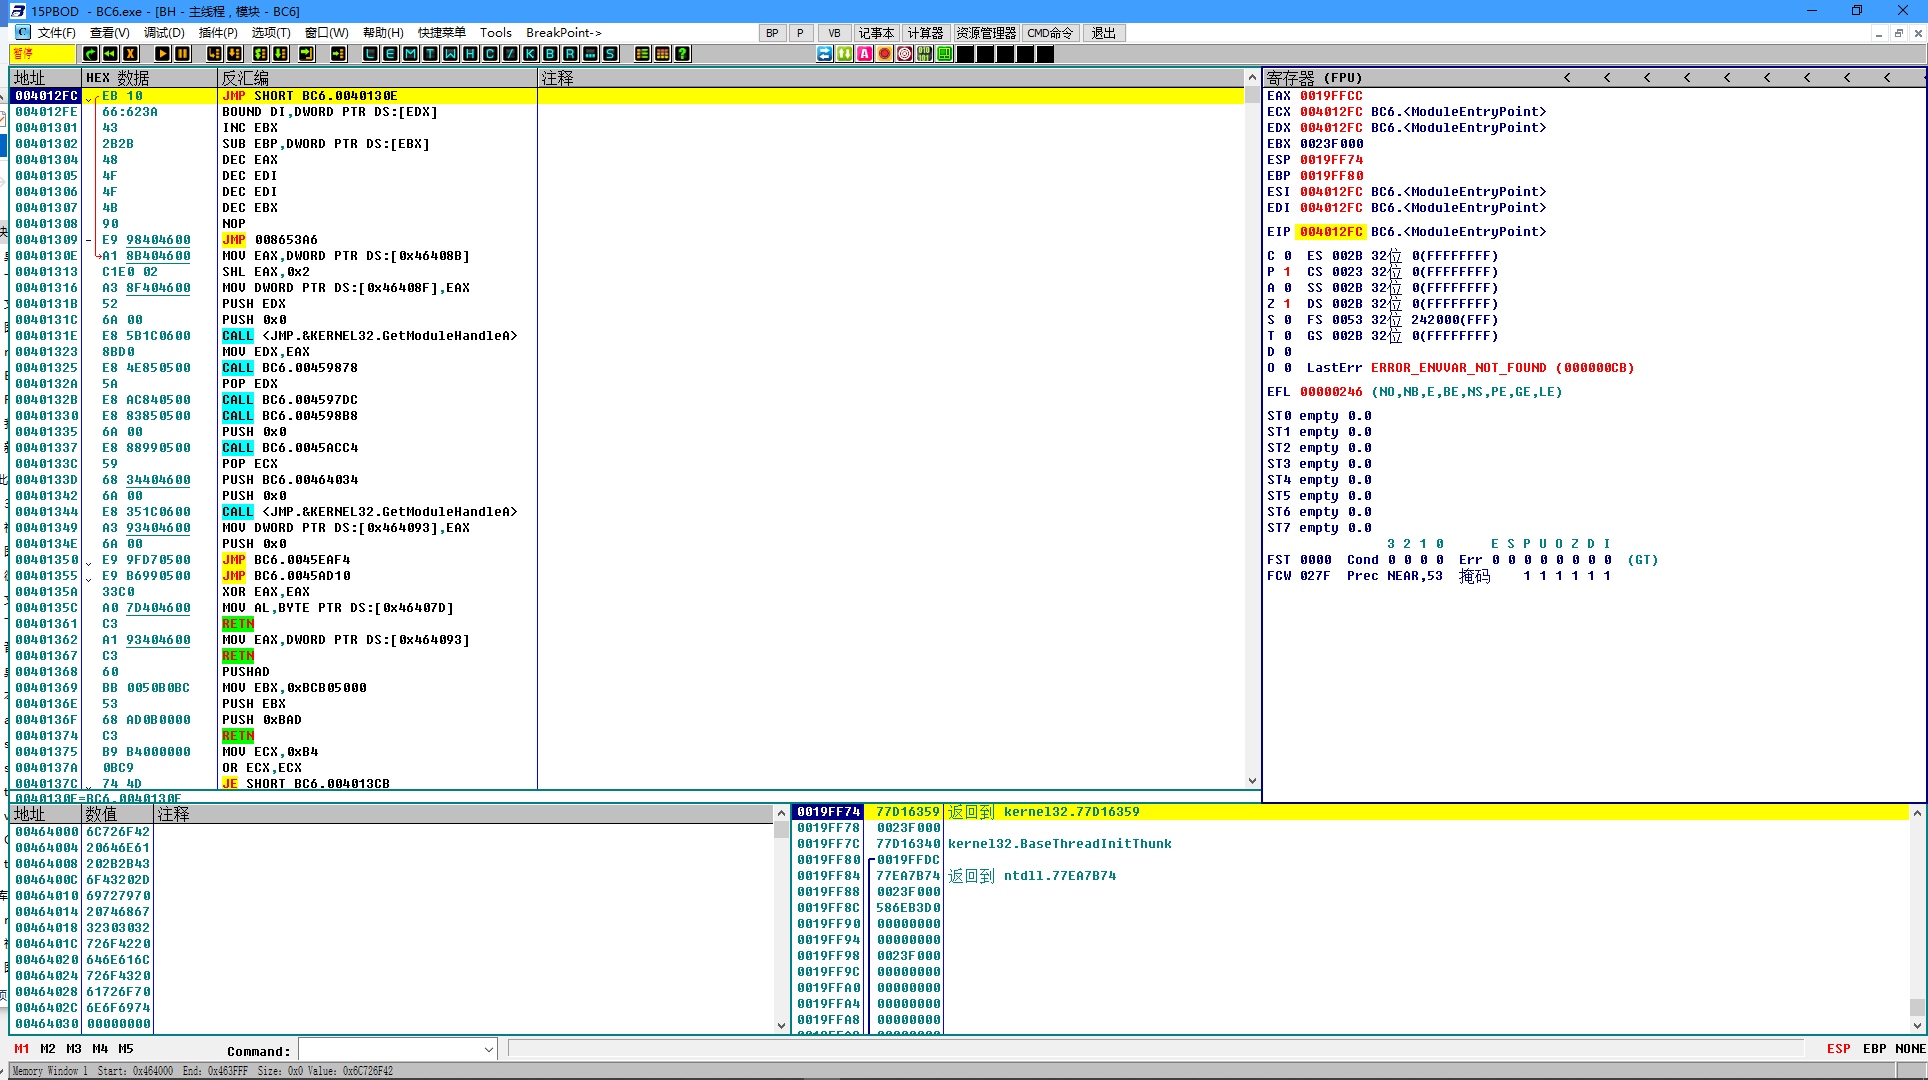
Task: Select the CALL GetModuleHandleA line at 0040131E
Action: (x=370, y=336)
